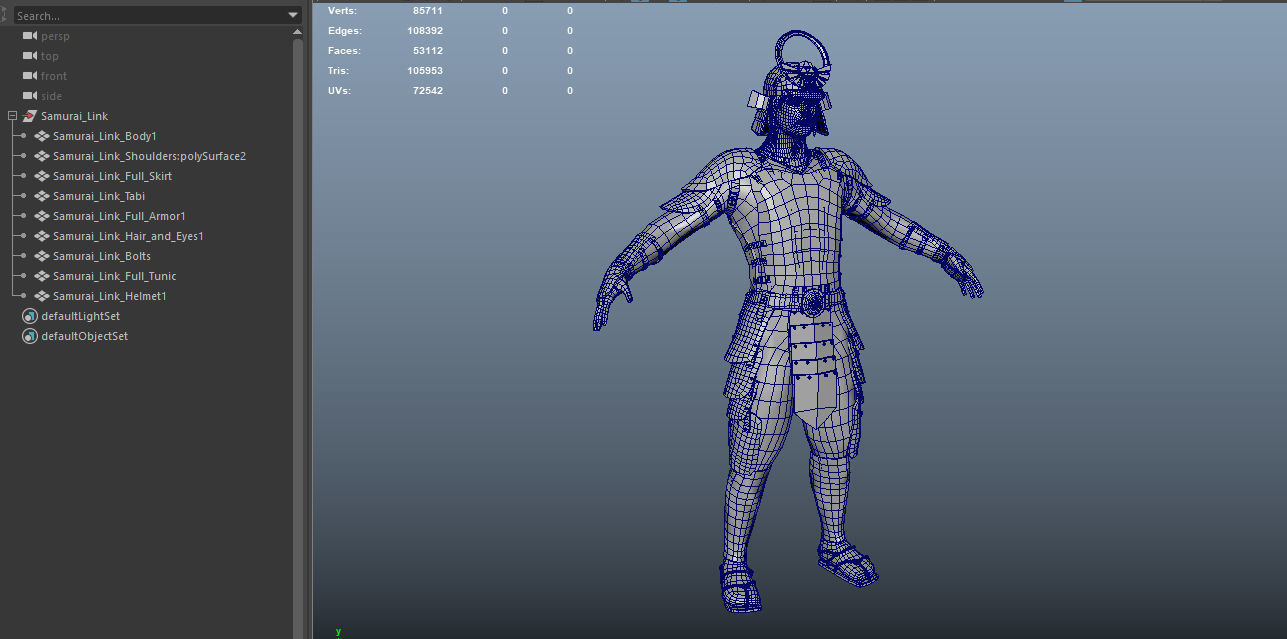Click the mesh icon of Samurai_Link_Helmet1

click(42, 296)
